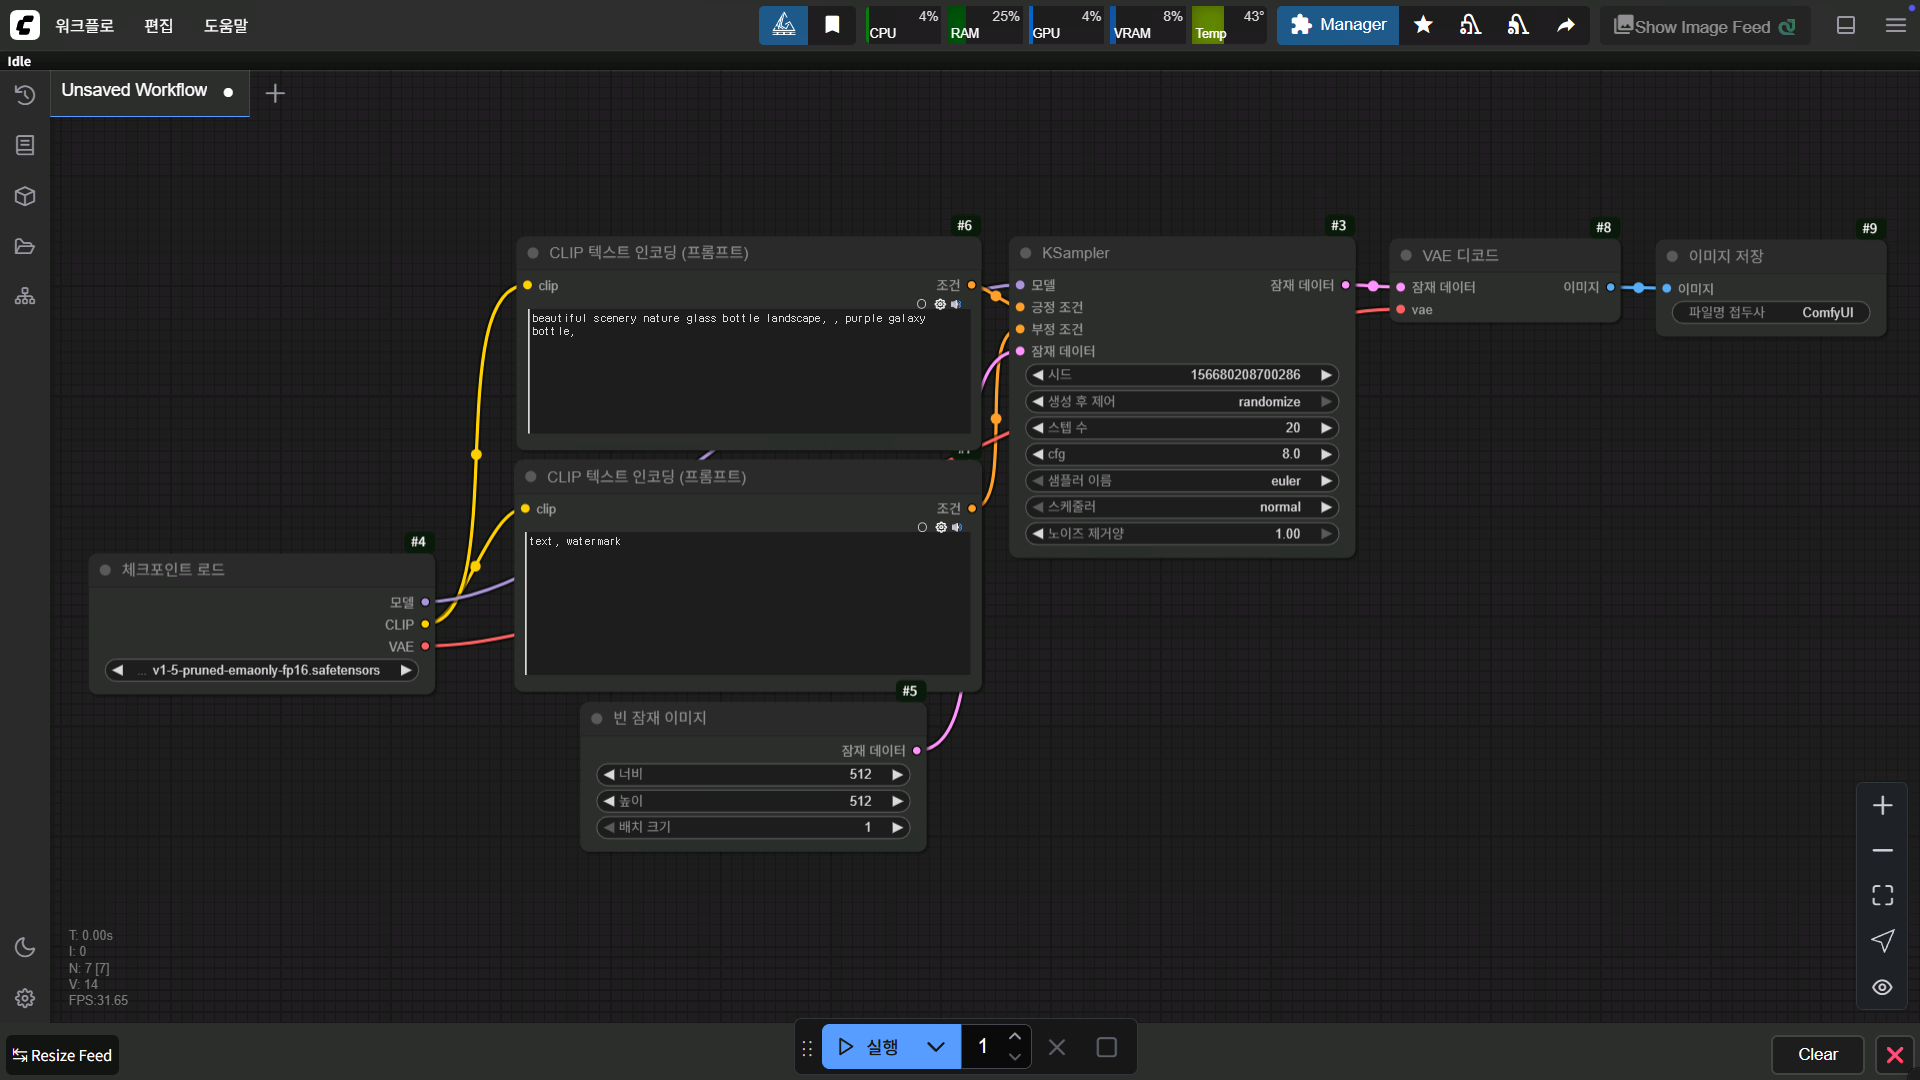Image resolution: width=1920 pixels, height=1080 pixels.
Task: Open the queue history sidebar icon
Action: coord(25,95)
